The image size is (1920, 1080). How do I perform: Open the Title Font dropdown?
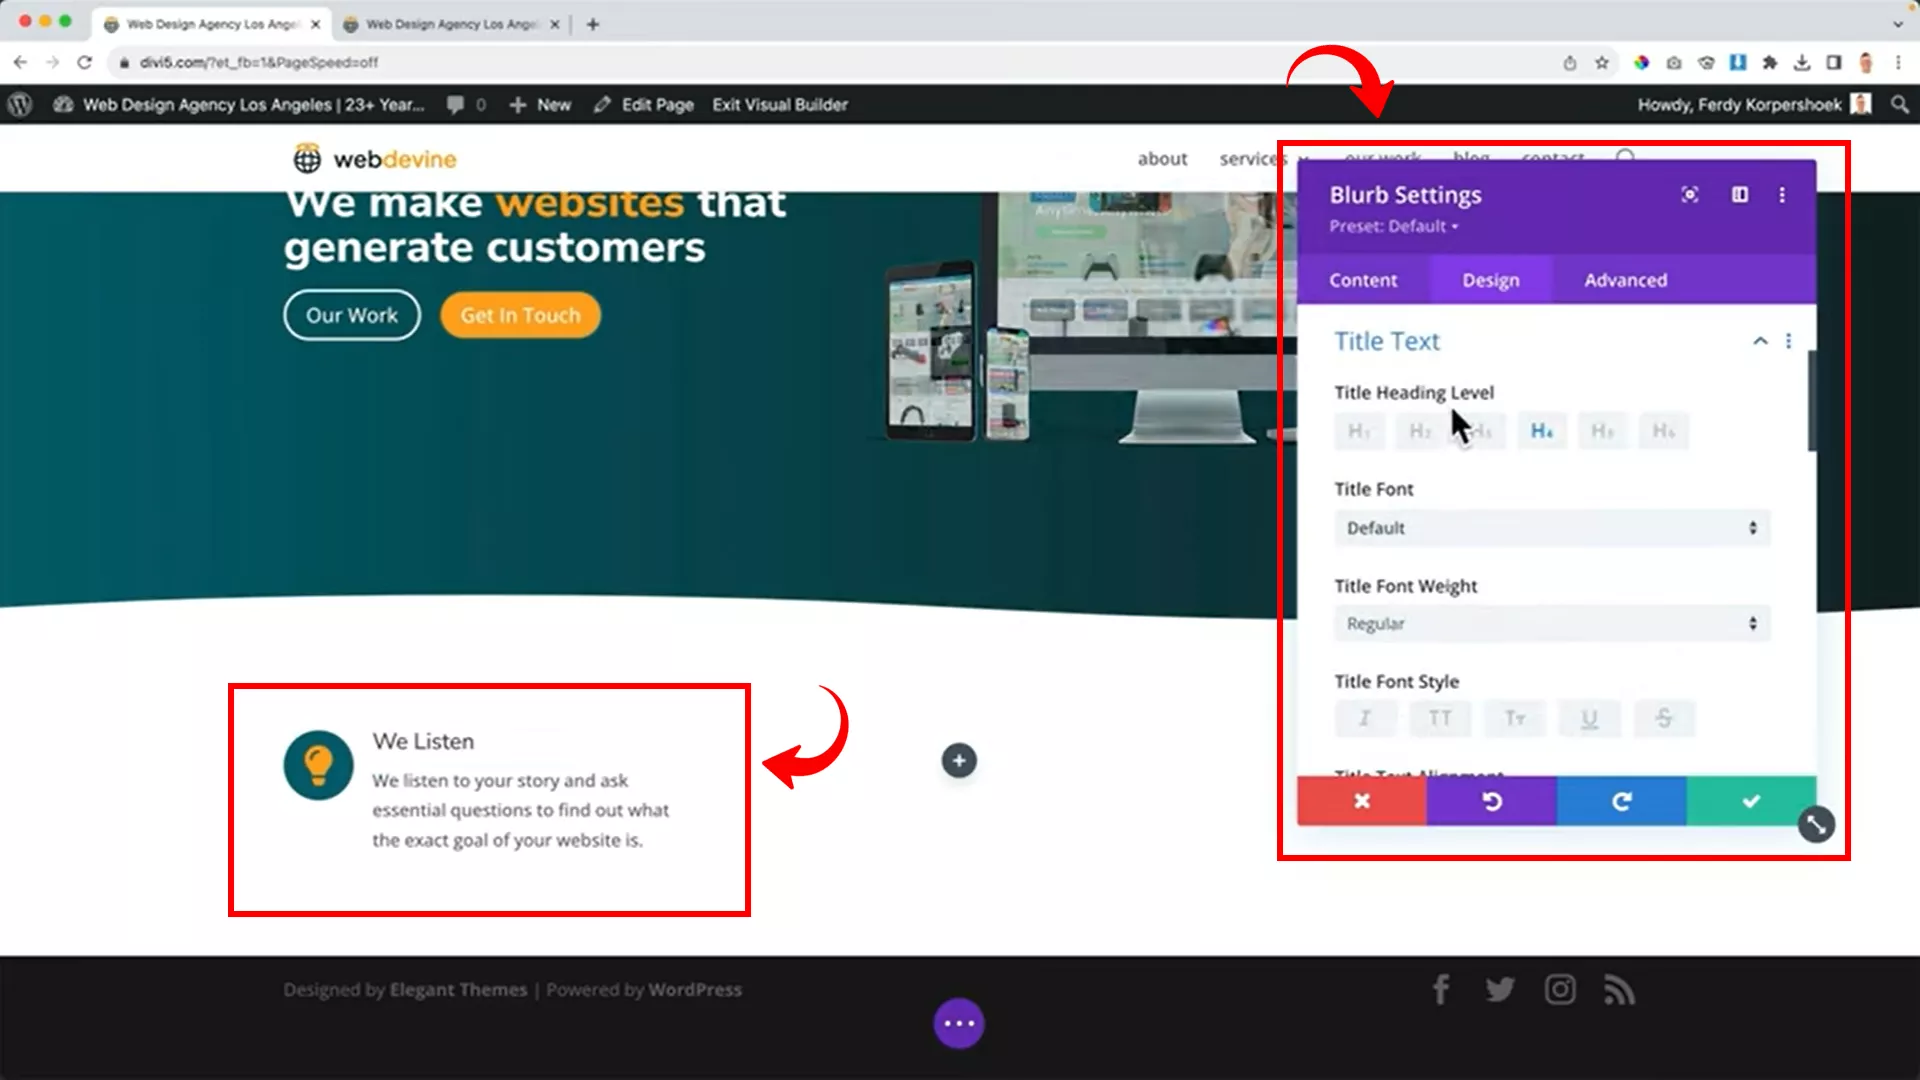[x=1551, y=528]
